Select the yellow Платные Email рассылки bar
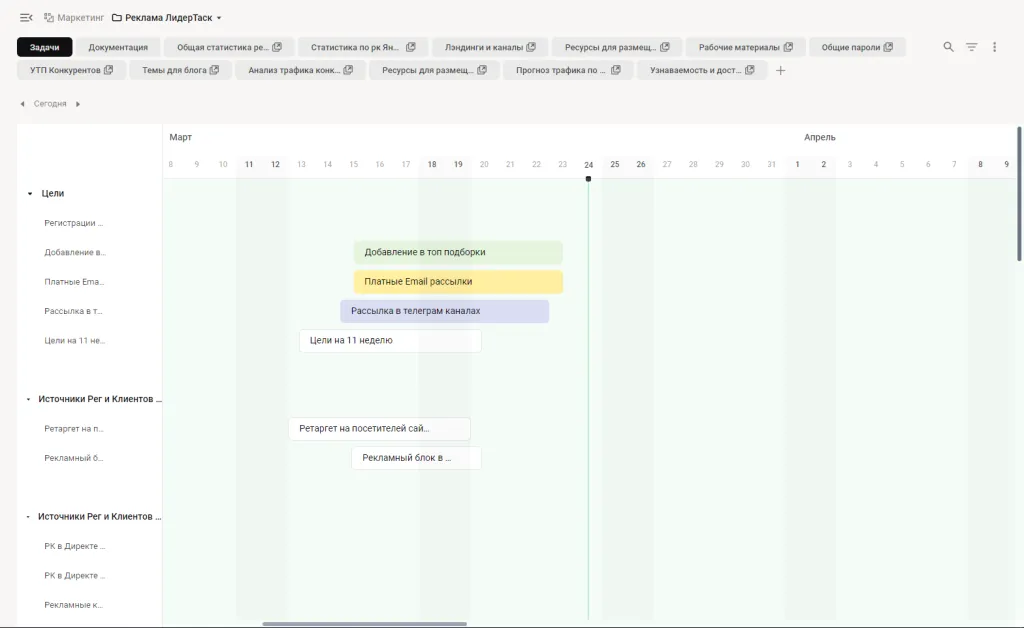The width and height of the screenshot is (1024, 628). coord(458,282)
